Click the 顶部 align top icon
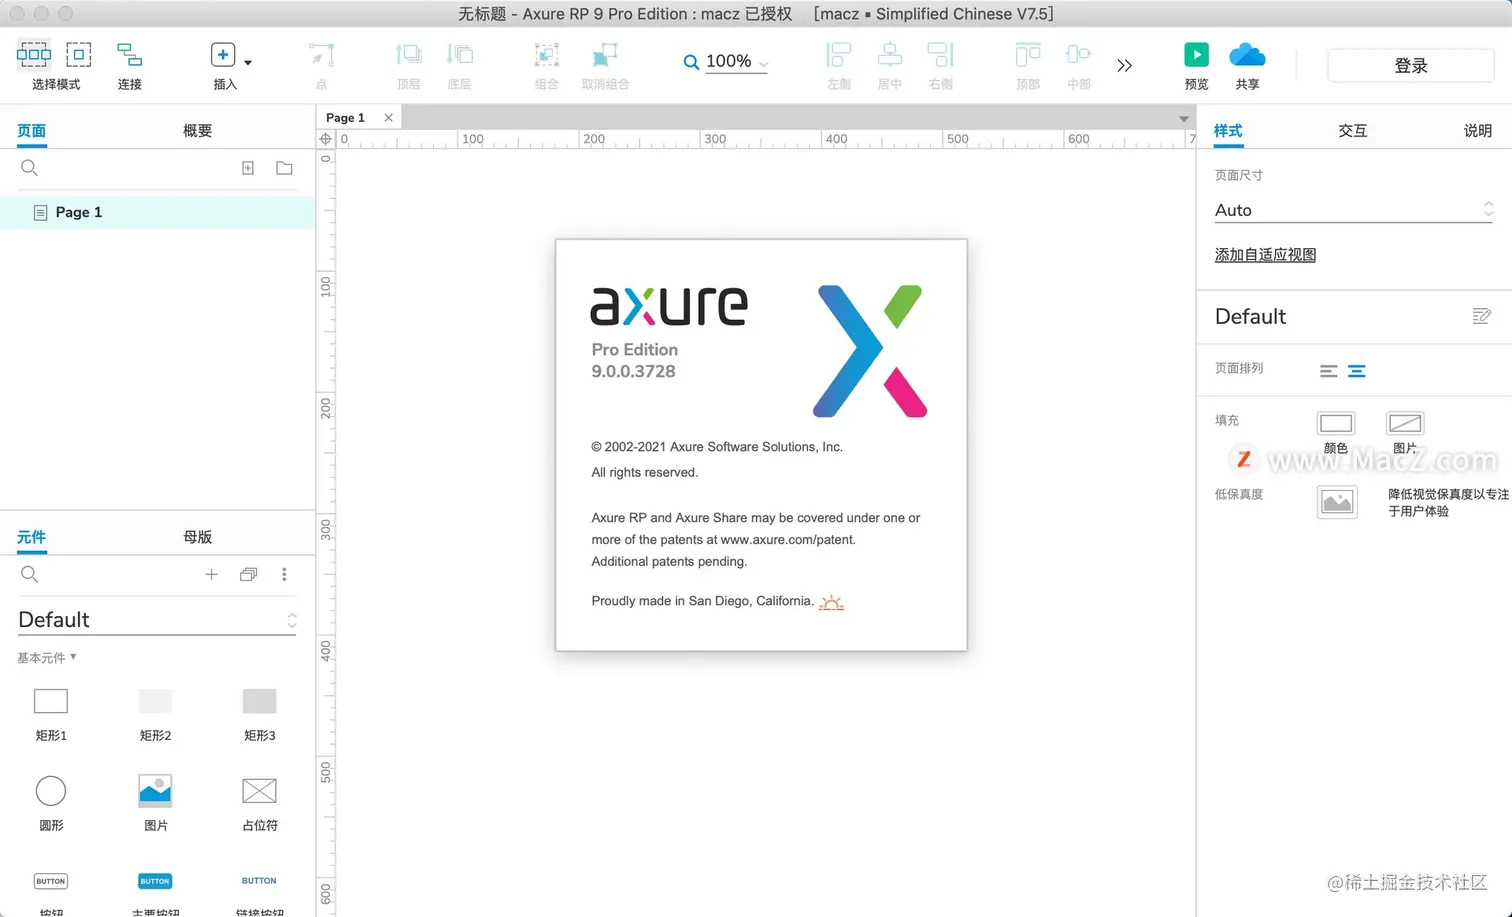Screen dimensions: 1512x917 pos(1028,54)
